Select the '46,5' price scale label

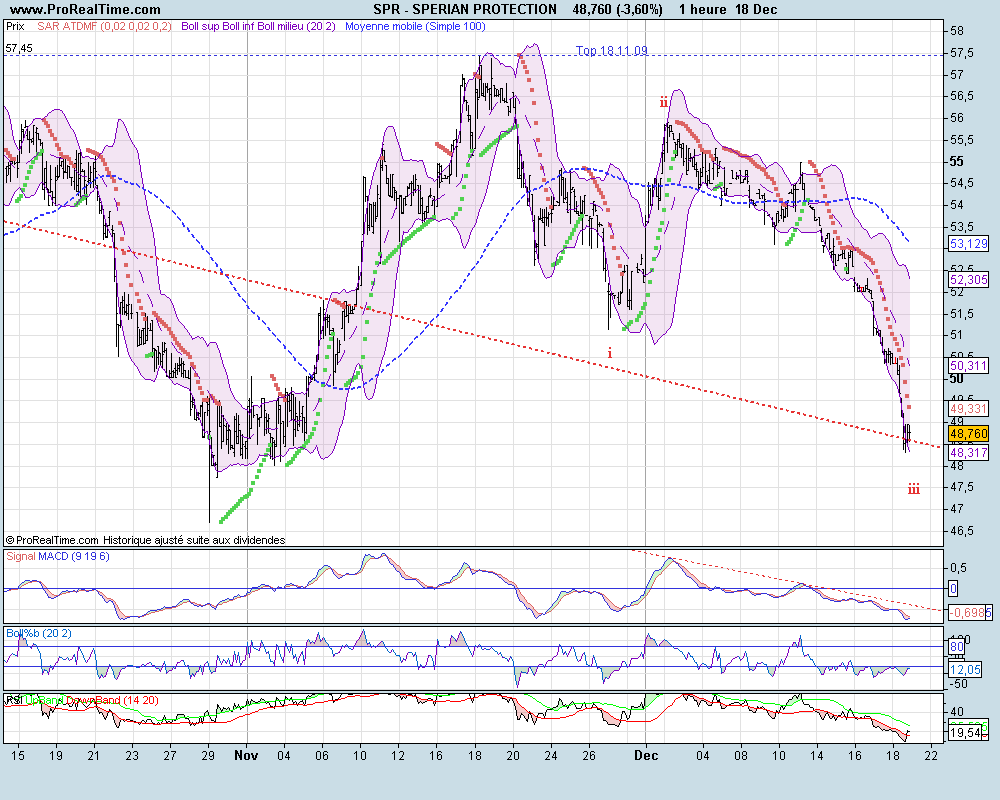click(962, 531)
